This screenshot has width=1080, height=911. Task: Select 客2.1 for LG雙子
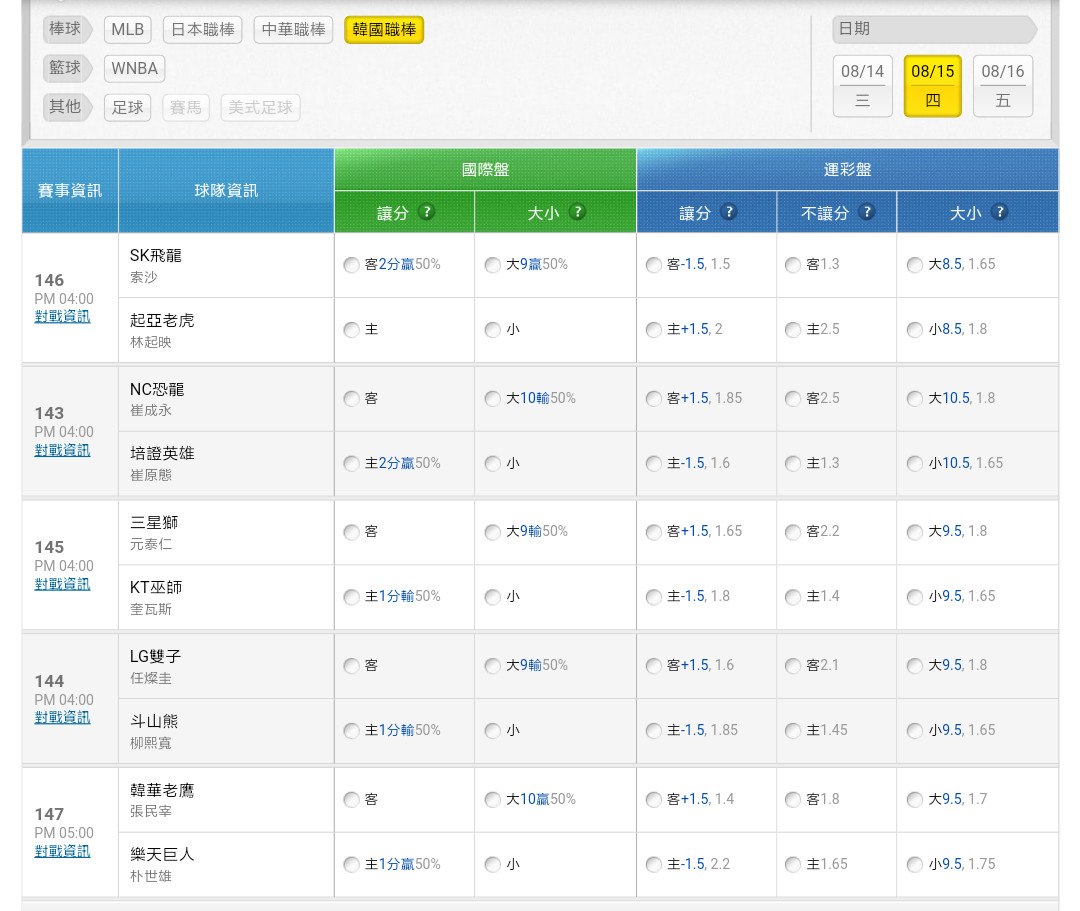(x=793, y=667)
